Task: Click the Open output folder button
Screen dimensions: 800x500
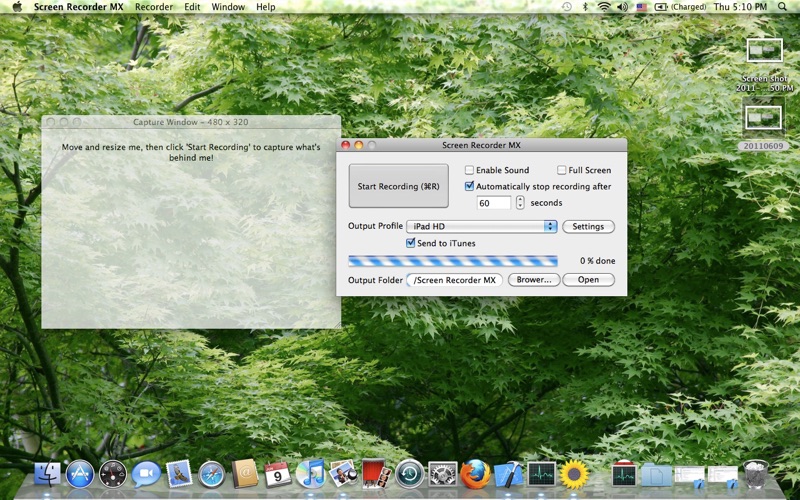Action: (588, 280)
